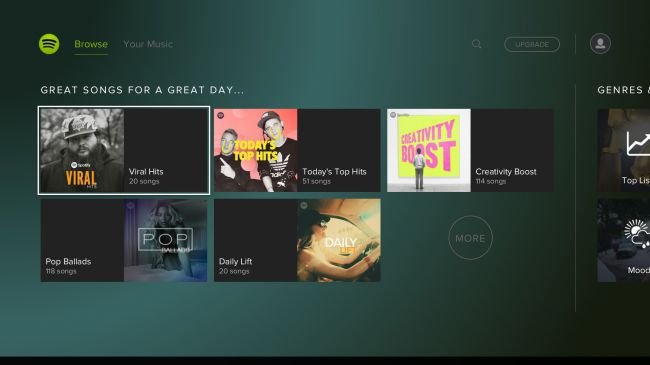Click the Top Lists chart icon
This screenshot has width=650, height=365.
click(638, 143)
